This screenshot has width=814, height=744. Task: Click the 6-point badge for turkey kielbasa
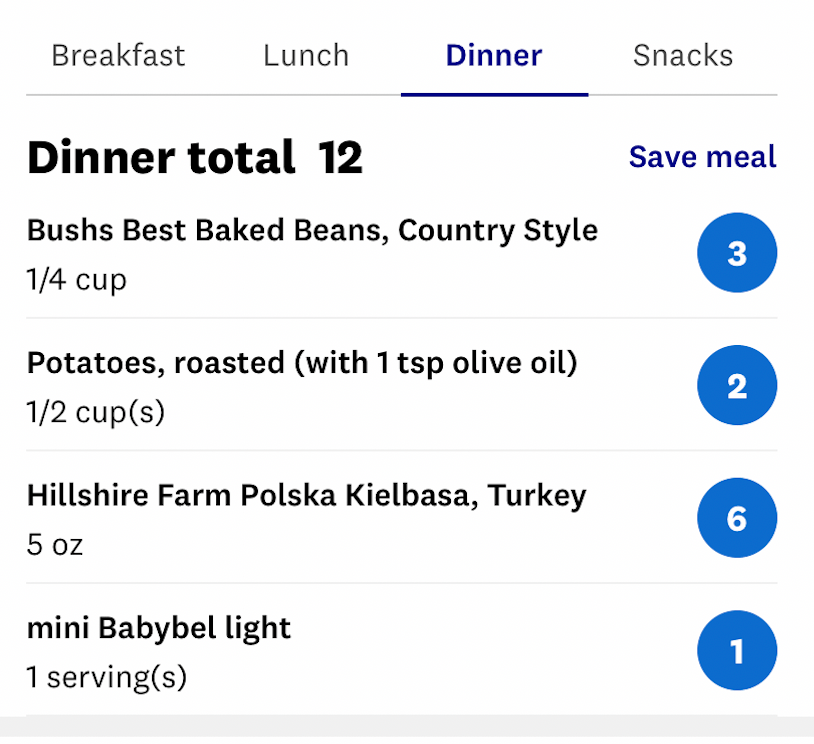(x=737, y=518)
